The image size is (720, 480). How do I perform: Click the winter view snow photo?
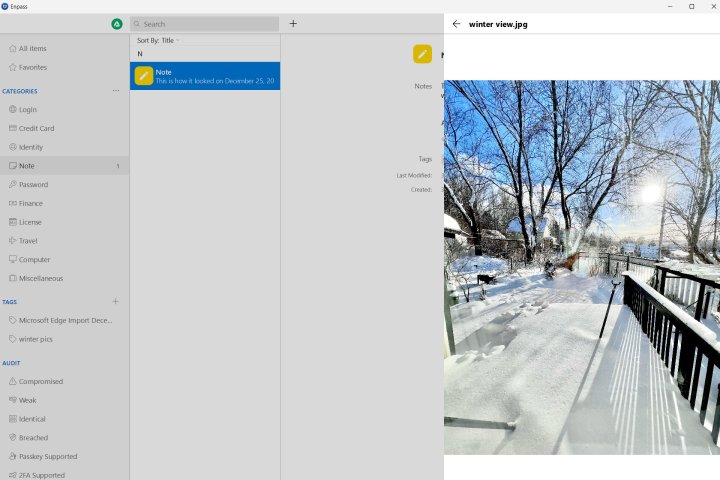click(x=581, y=267)
